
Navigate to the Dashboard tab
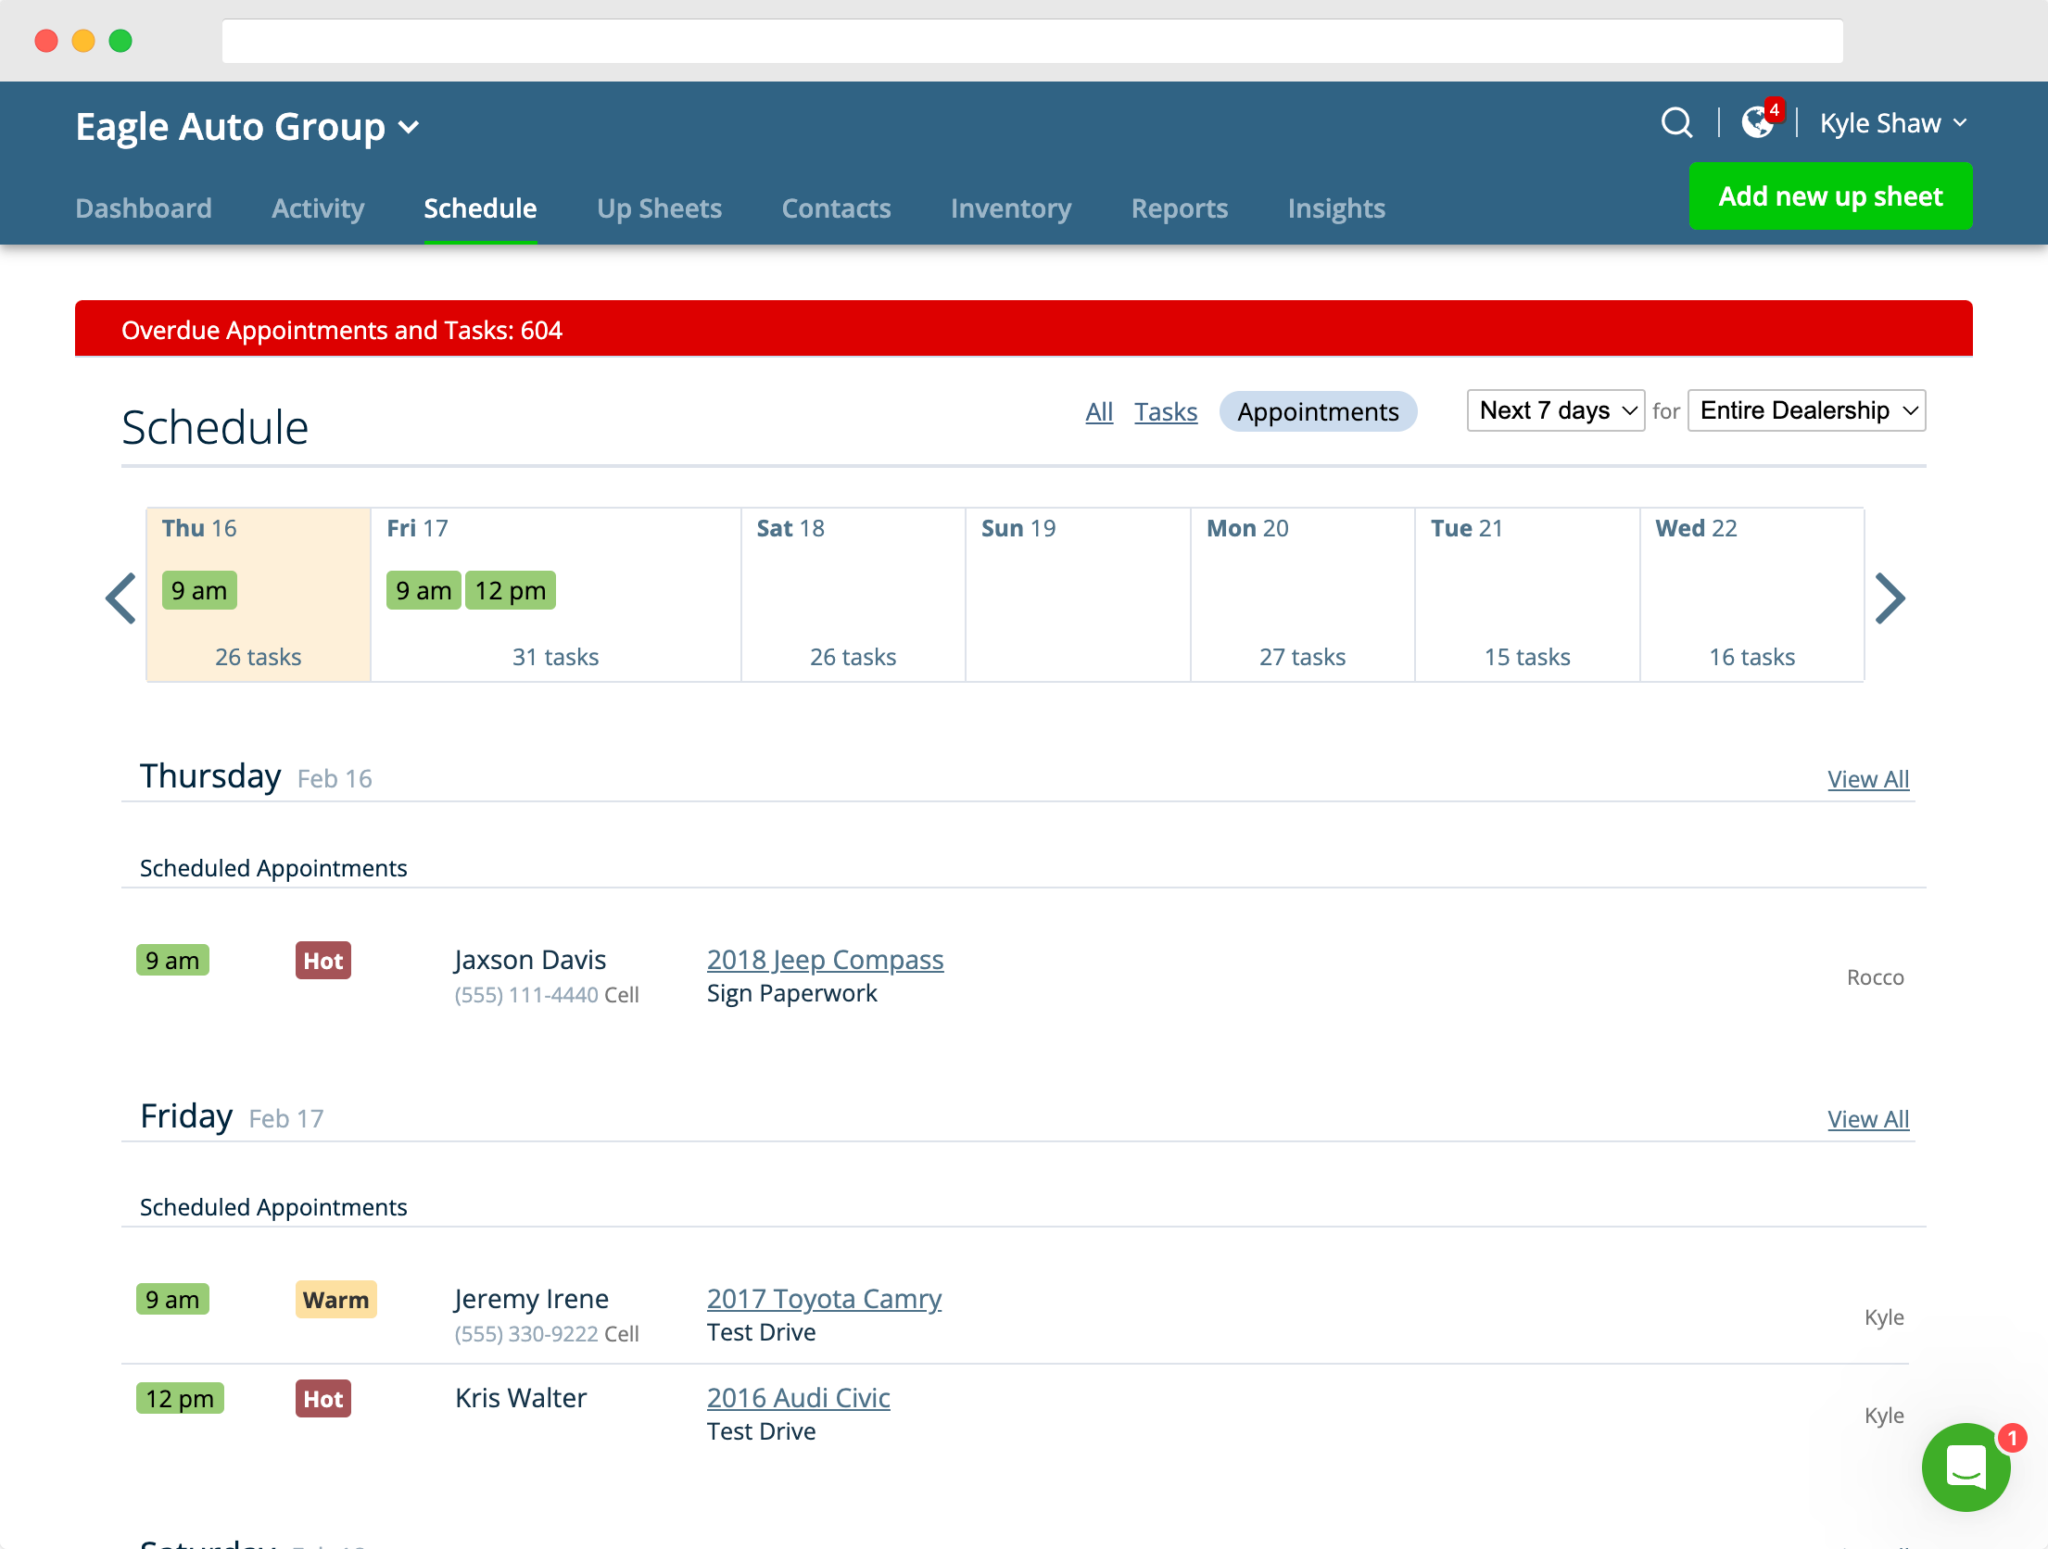pos(143,207)
